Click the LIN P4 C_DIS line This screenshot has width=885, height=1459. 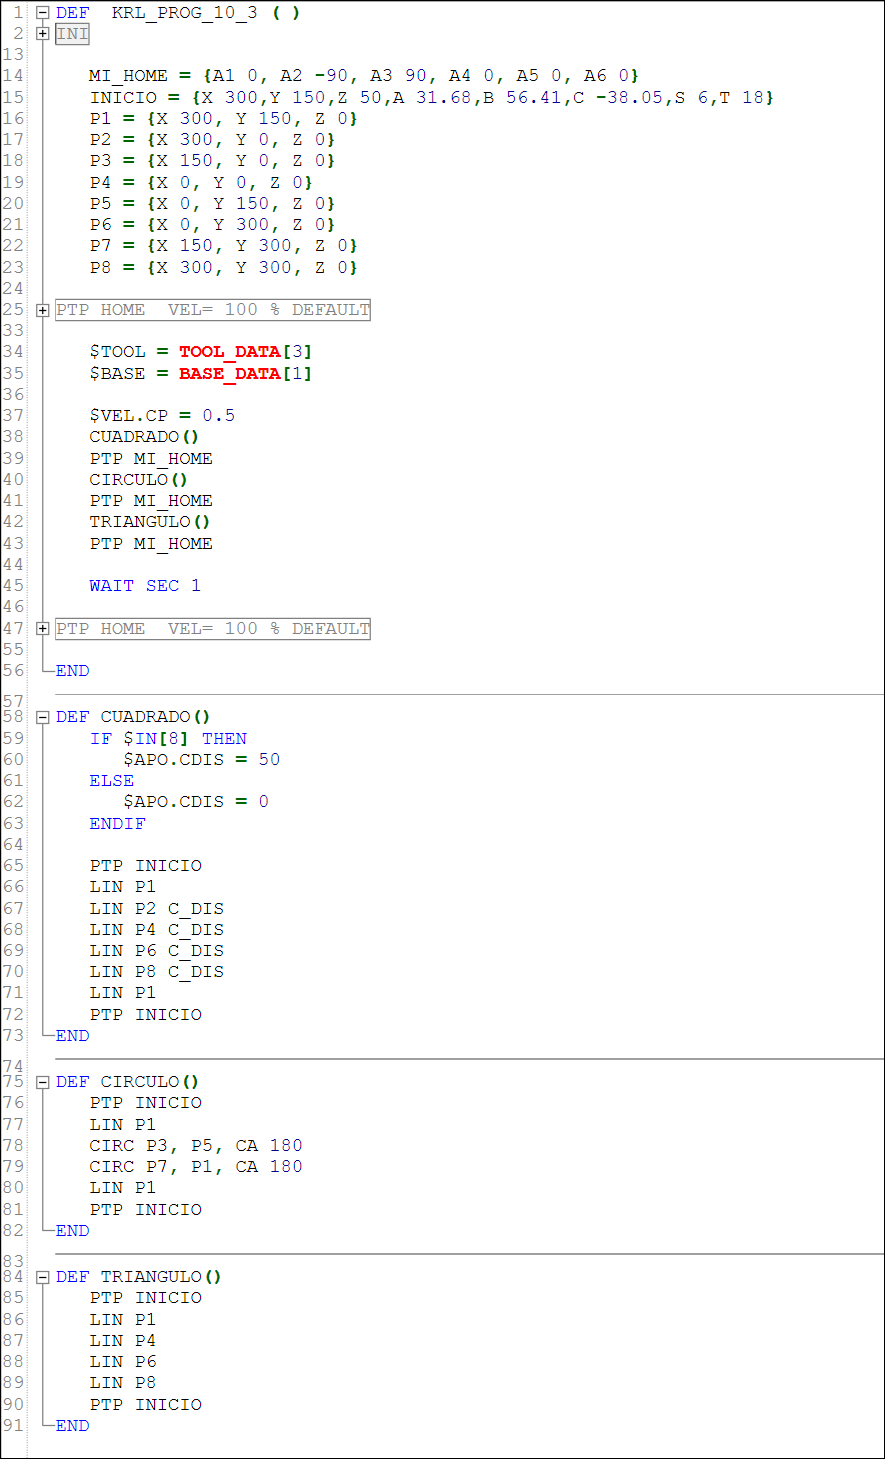[x=157, y=930]
